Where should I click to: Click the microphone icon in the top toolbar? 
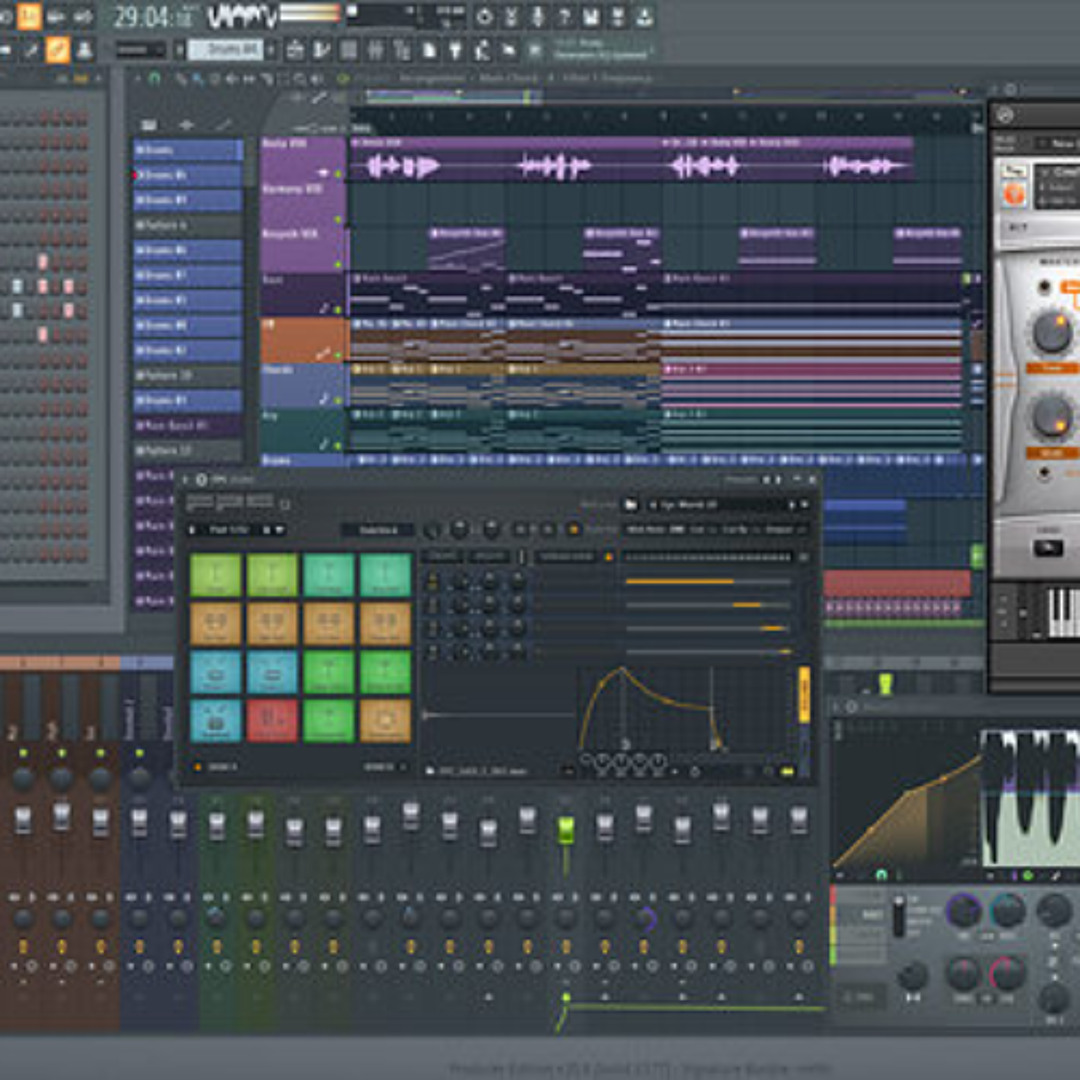pos(537,17)
